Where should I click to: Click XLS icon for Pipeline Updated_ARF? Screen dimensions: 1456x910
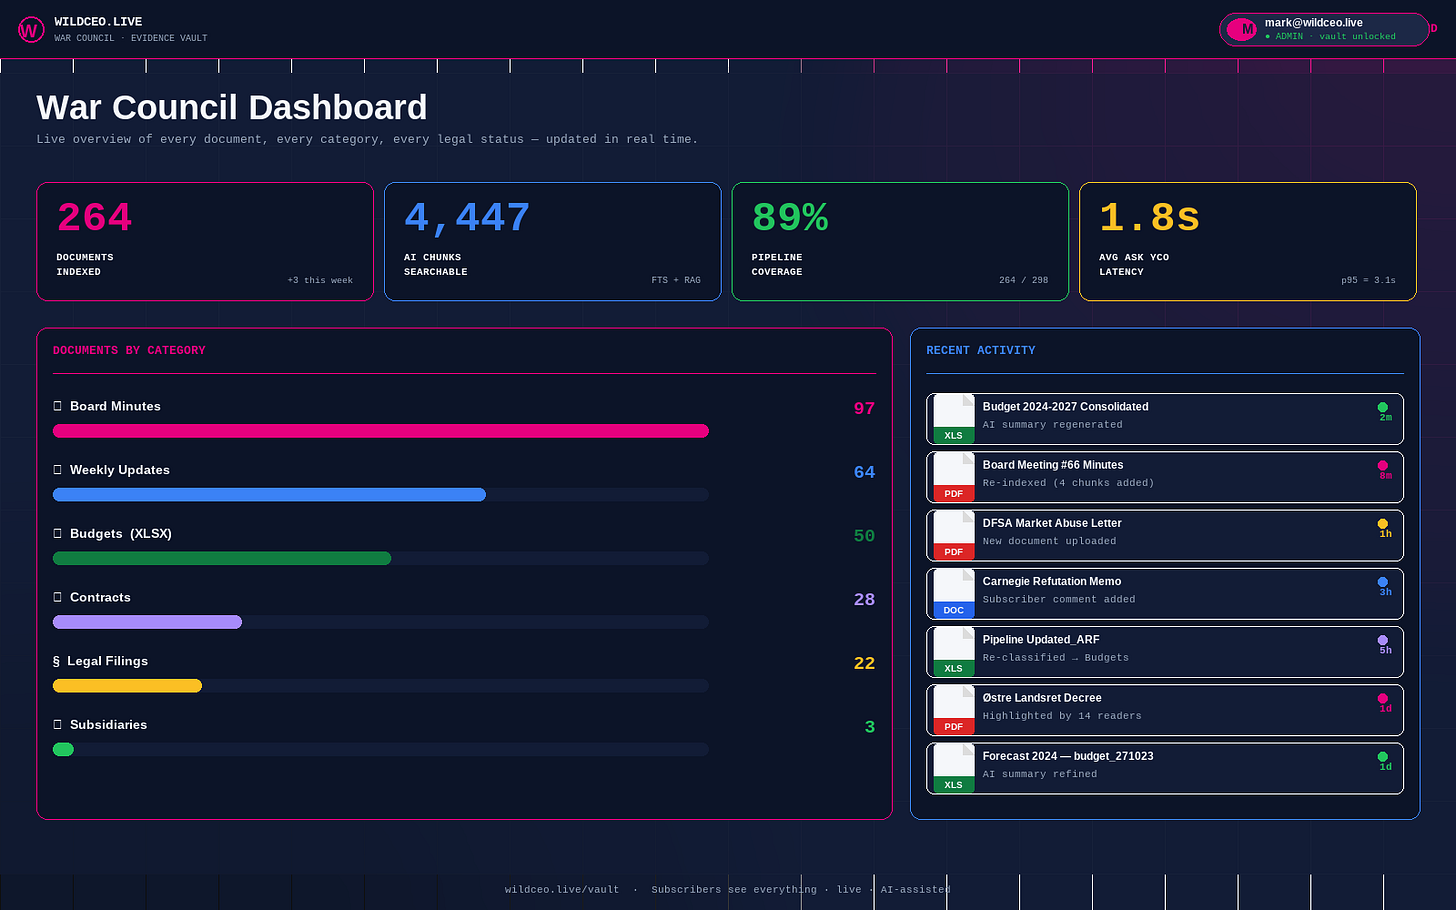(954, 652)
